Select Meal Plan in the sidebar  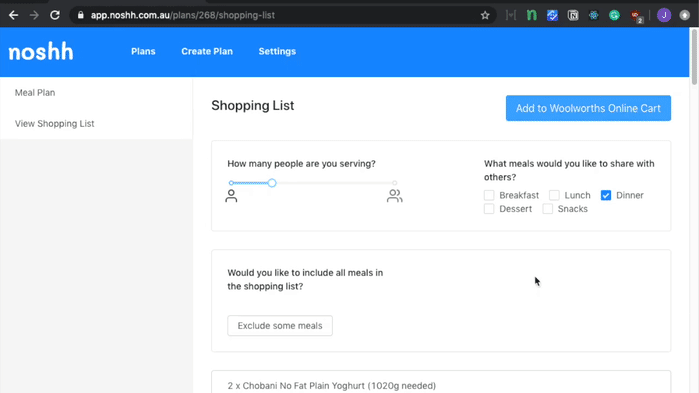pyautogui.click(x=35, y=93)
